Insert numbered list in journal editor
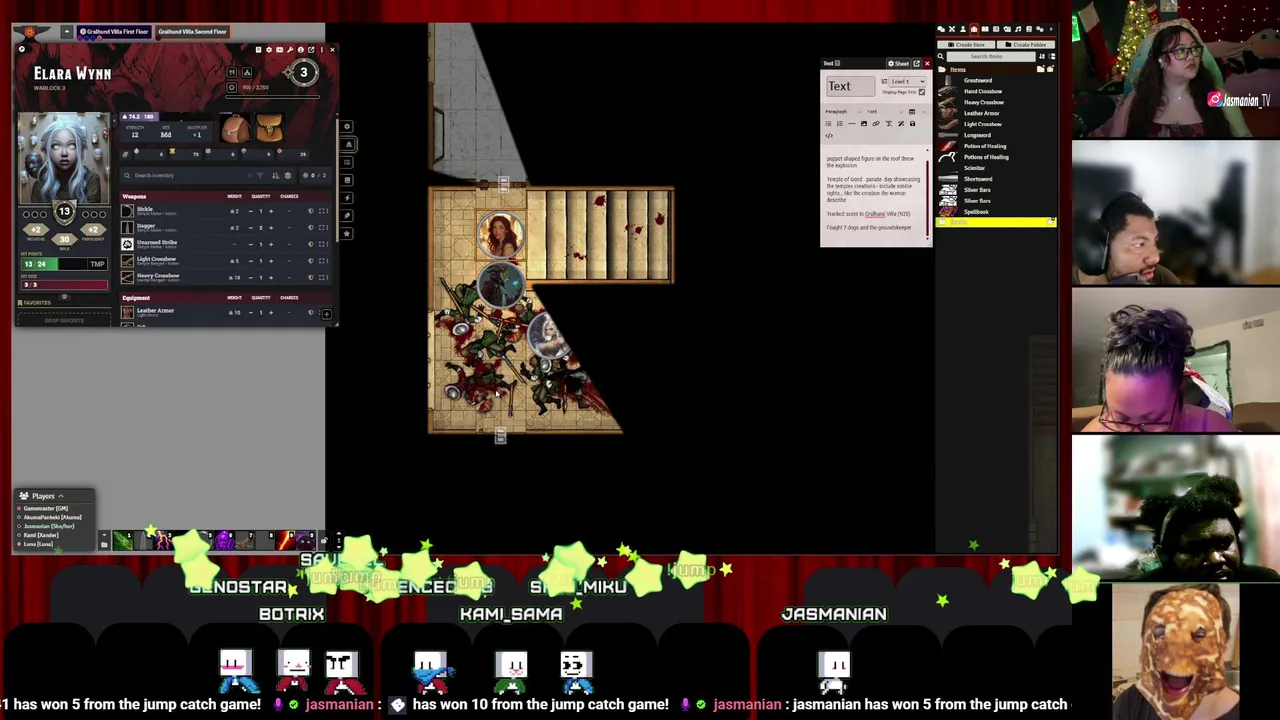The image size is (1280, 720). [x=840, y=124]
